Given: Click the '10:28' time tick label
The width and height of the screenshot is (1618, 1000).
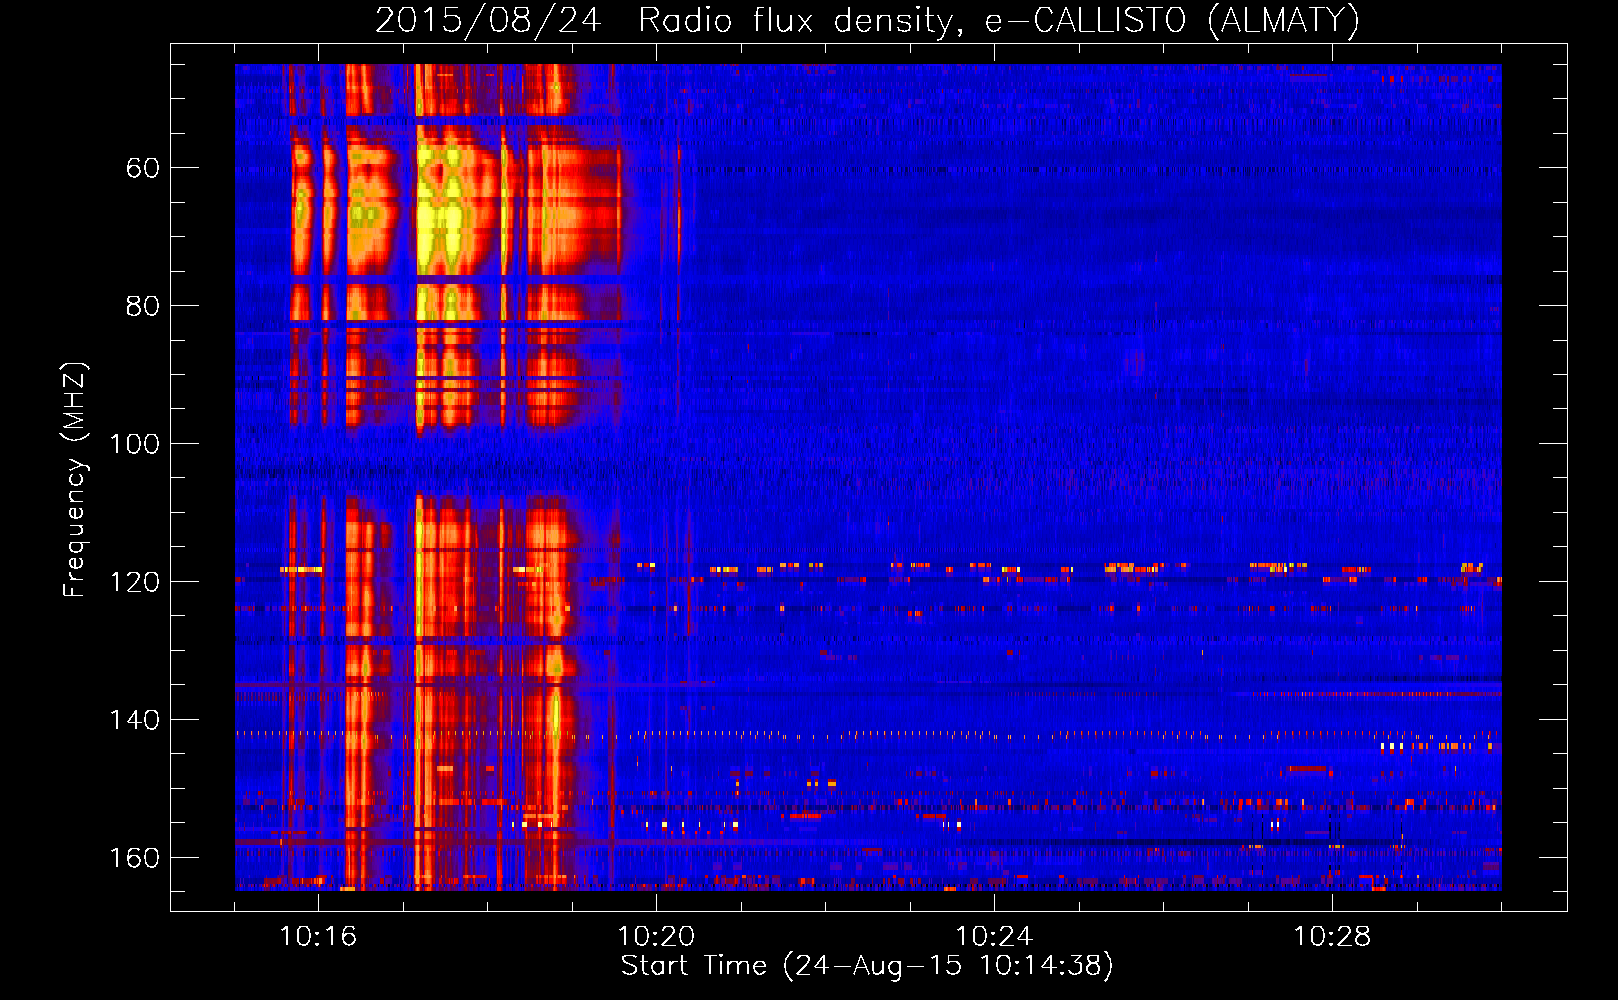Looking at the screenshot, I should [x=1332, y=937].
